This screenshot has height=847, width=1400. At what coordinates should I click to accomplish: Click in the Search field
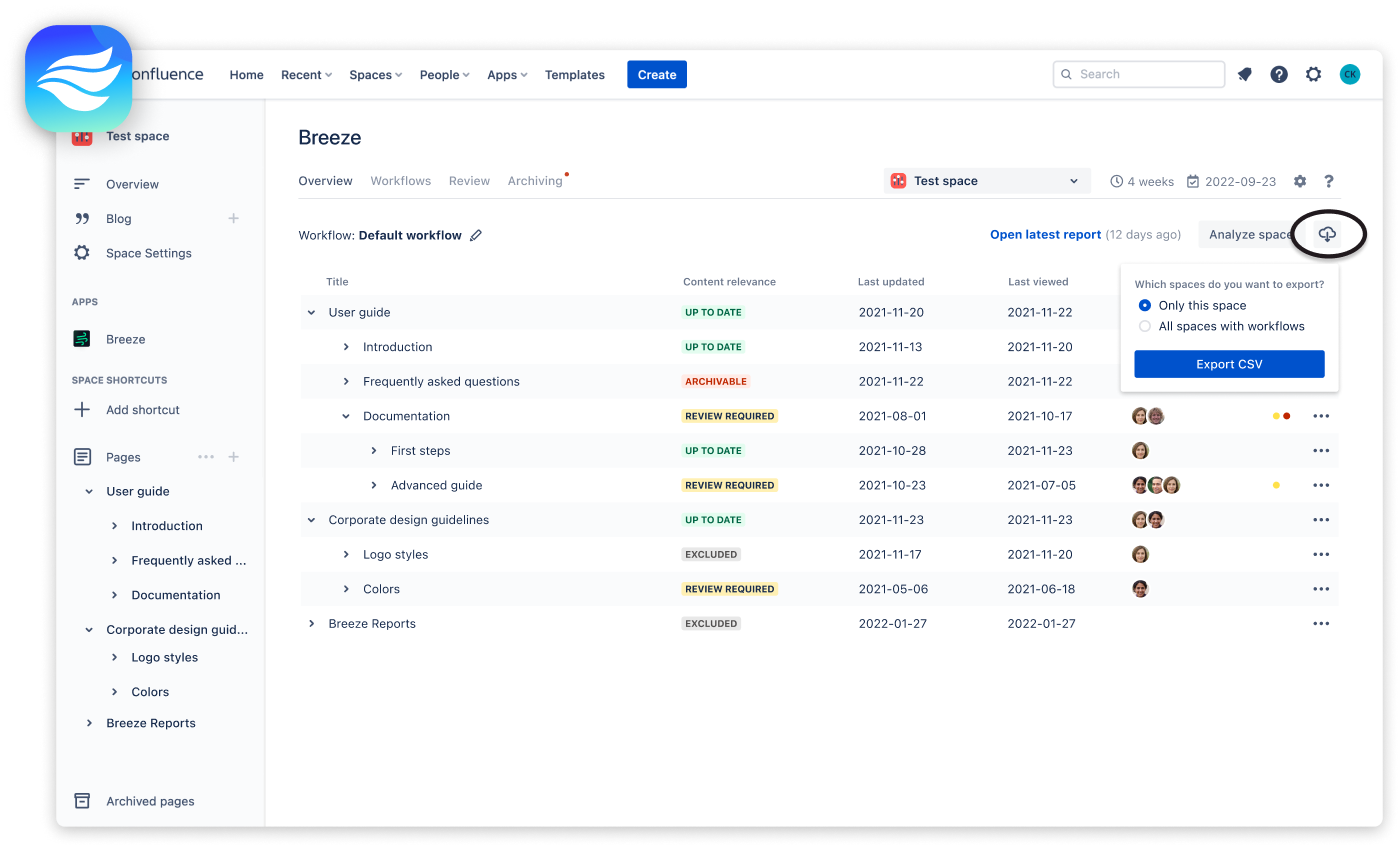tap(1138, 74)
